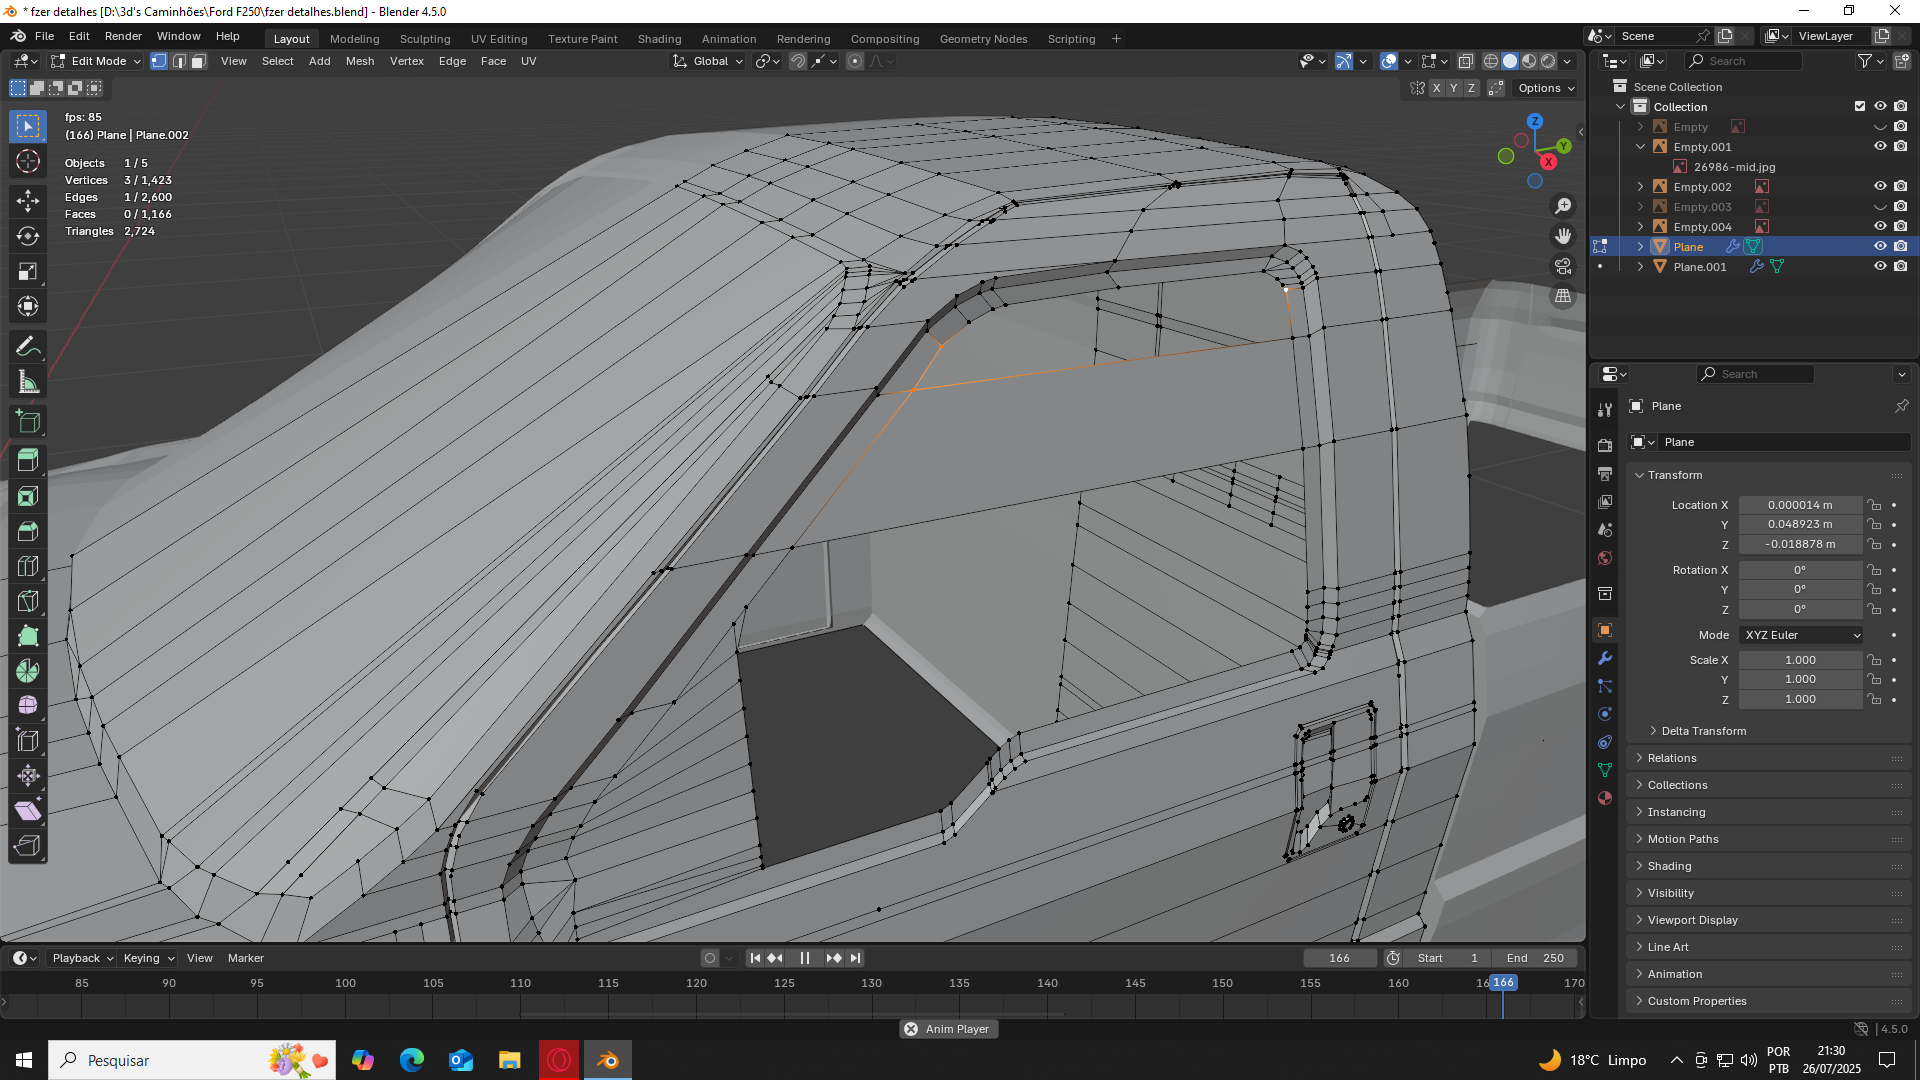Open the Mesh menu
1920x1080 pixels.
coord(360,61)
